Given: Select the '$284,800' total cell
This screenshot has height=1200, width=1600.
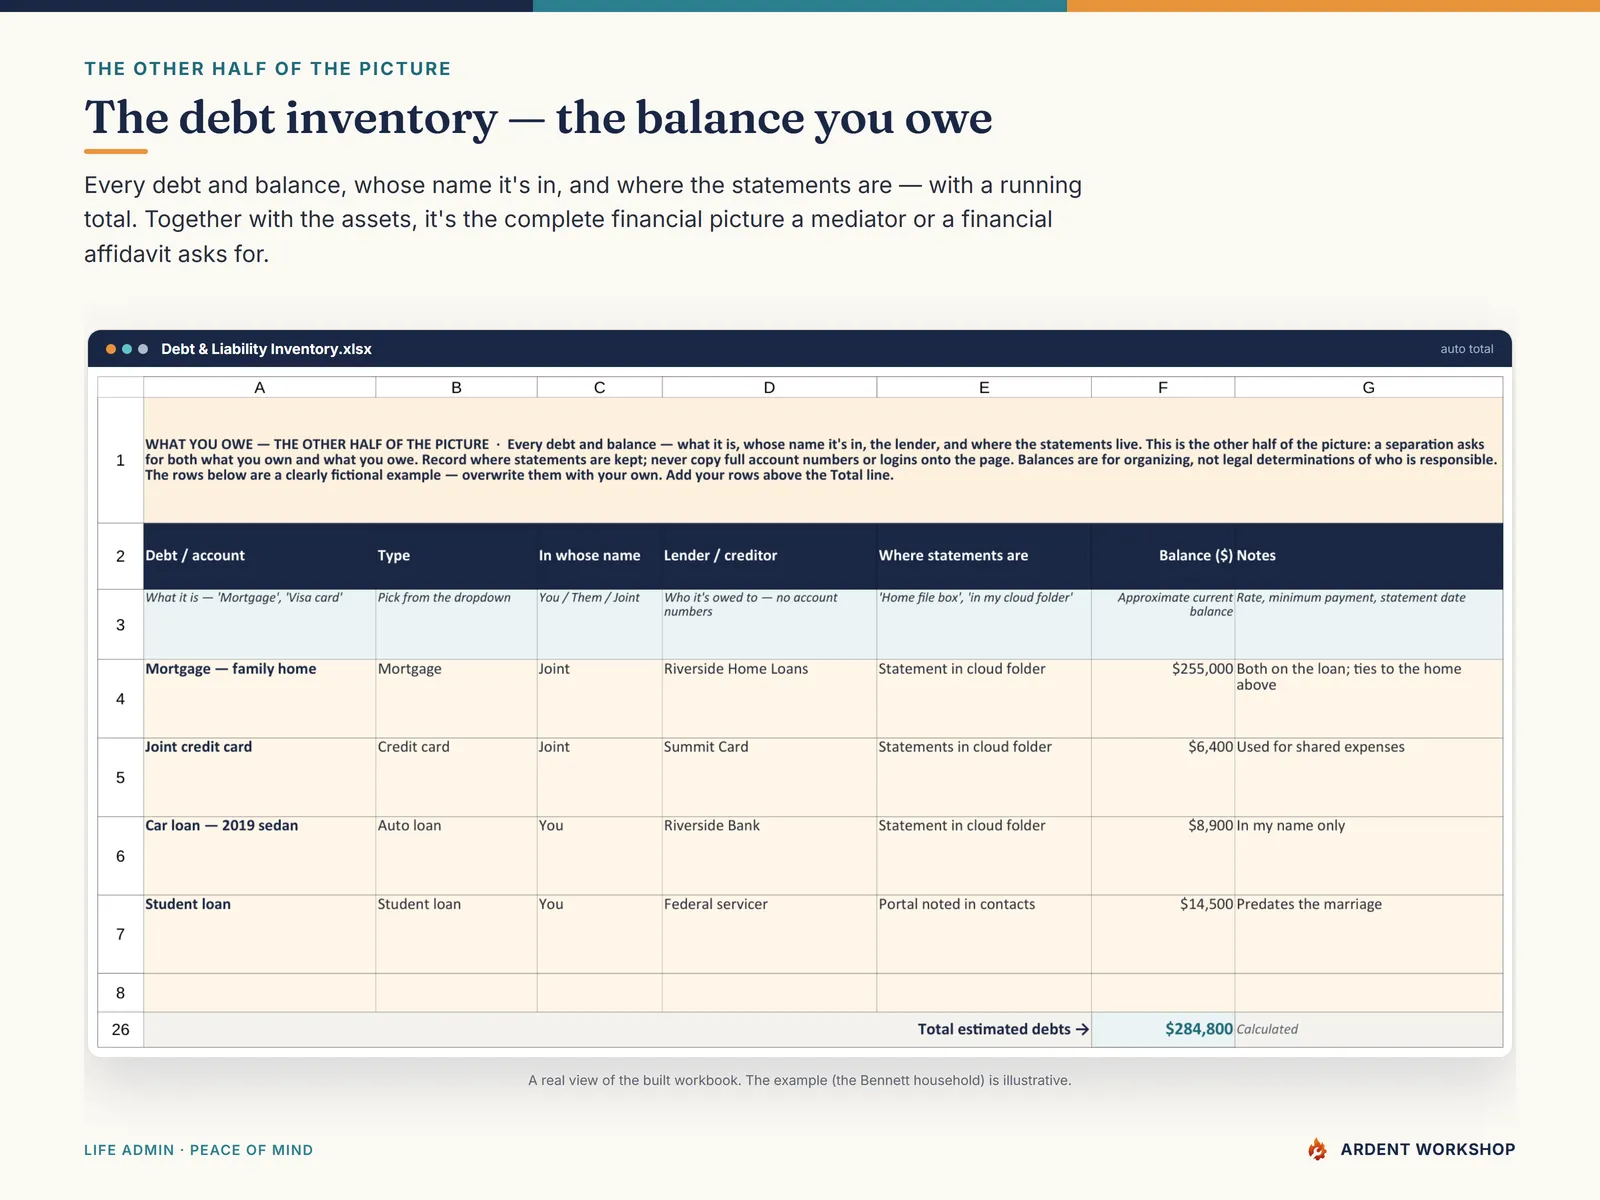Looking at the screenshot, I should [x=1163, y=1029].
